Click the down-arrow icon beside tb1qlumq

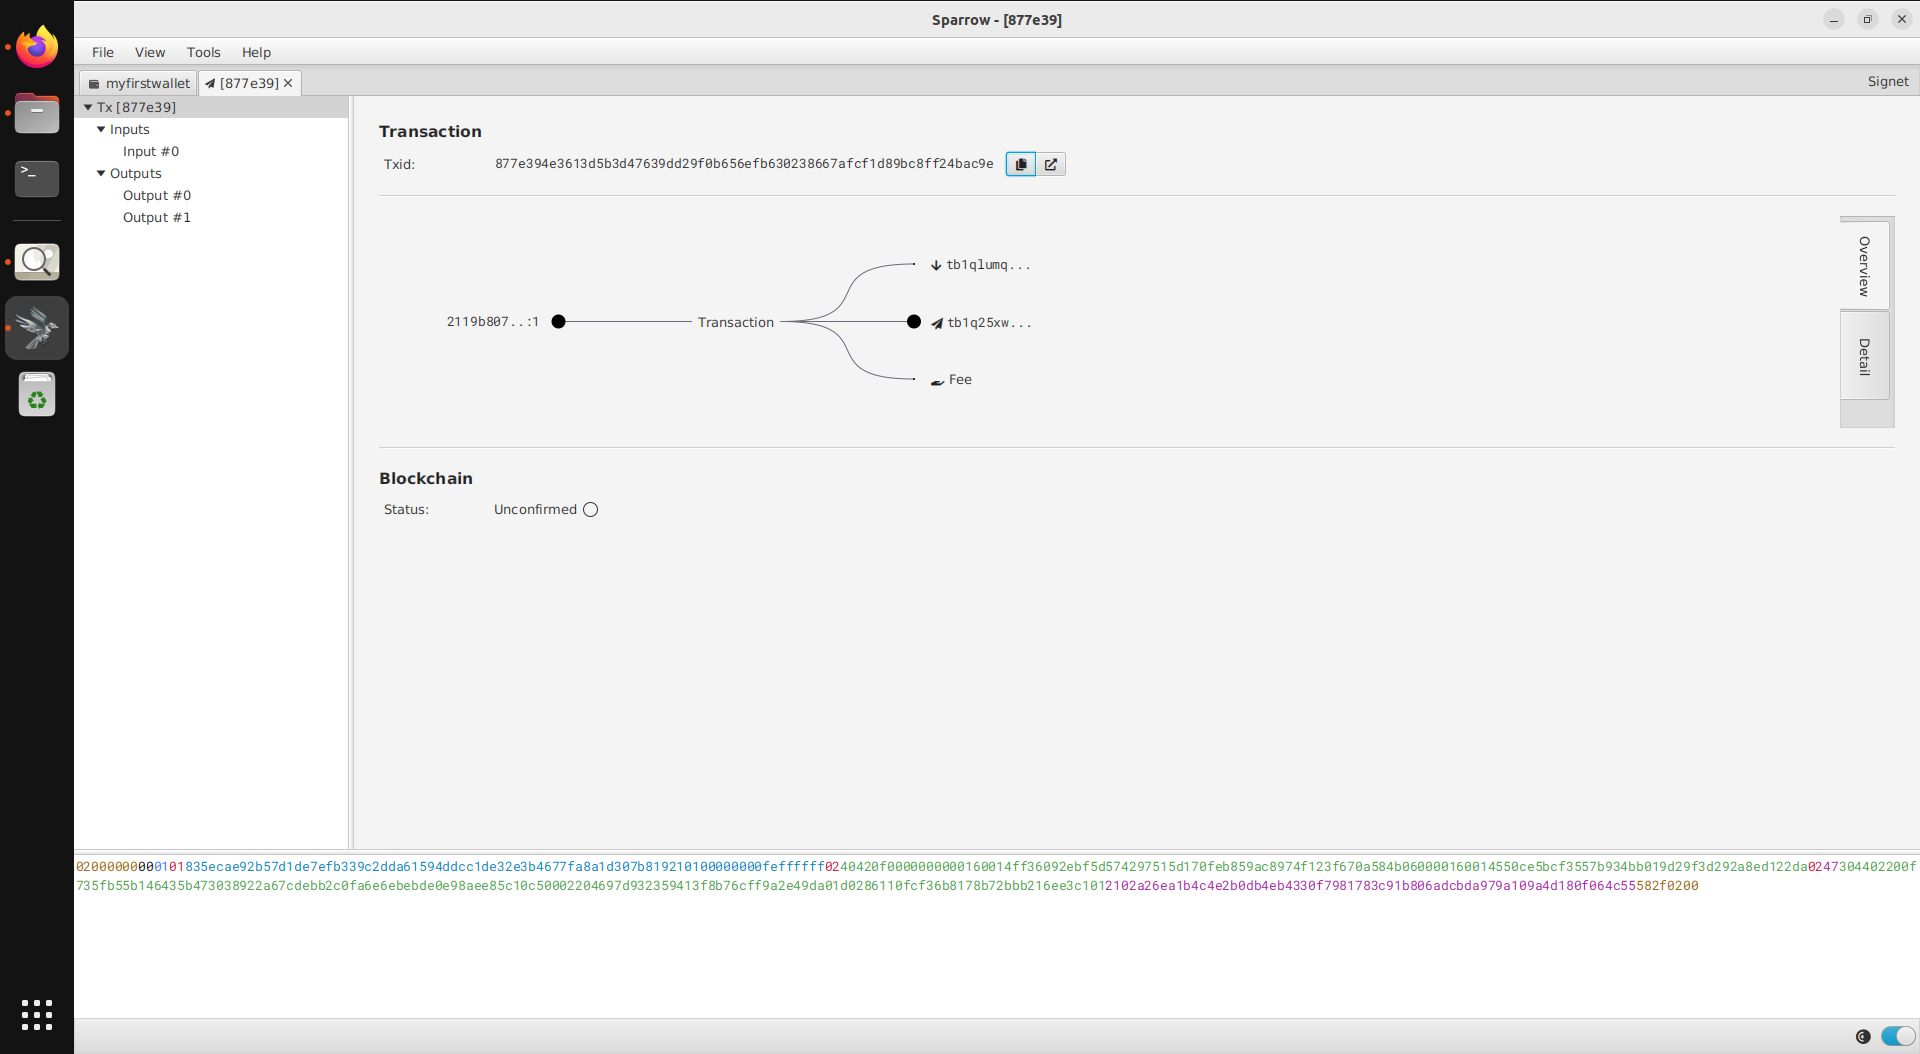tap(936, 265)
